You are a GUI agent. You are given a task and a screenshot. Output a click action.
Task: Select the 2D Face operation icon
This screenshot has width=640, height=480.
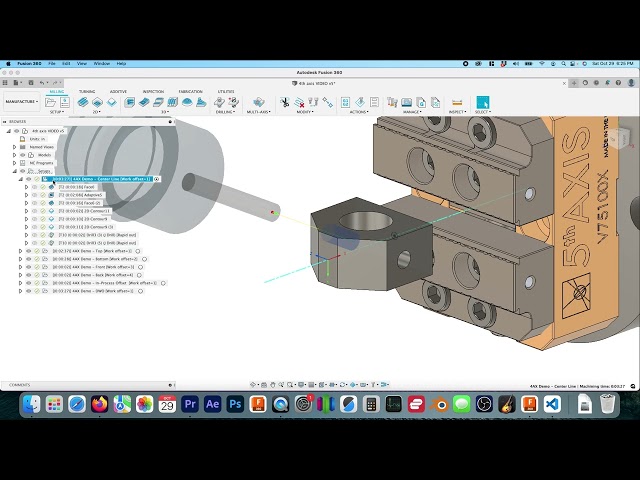point(111,102)
